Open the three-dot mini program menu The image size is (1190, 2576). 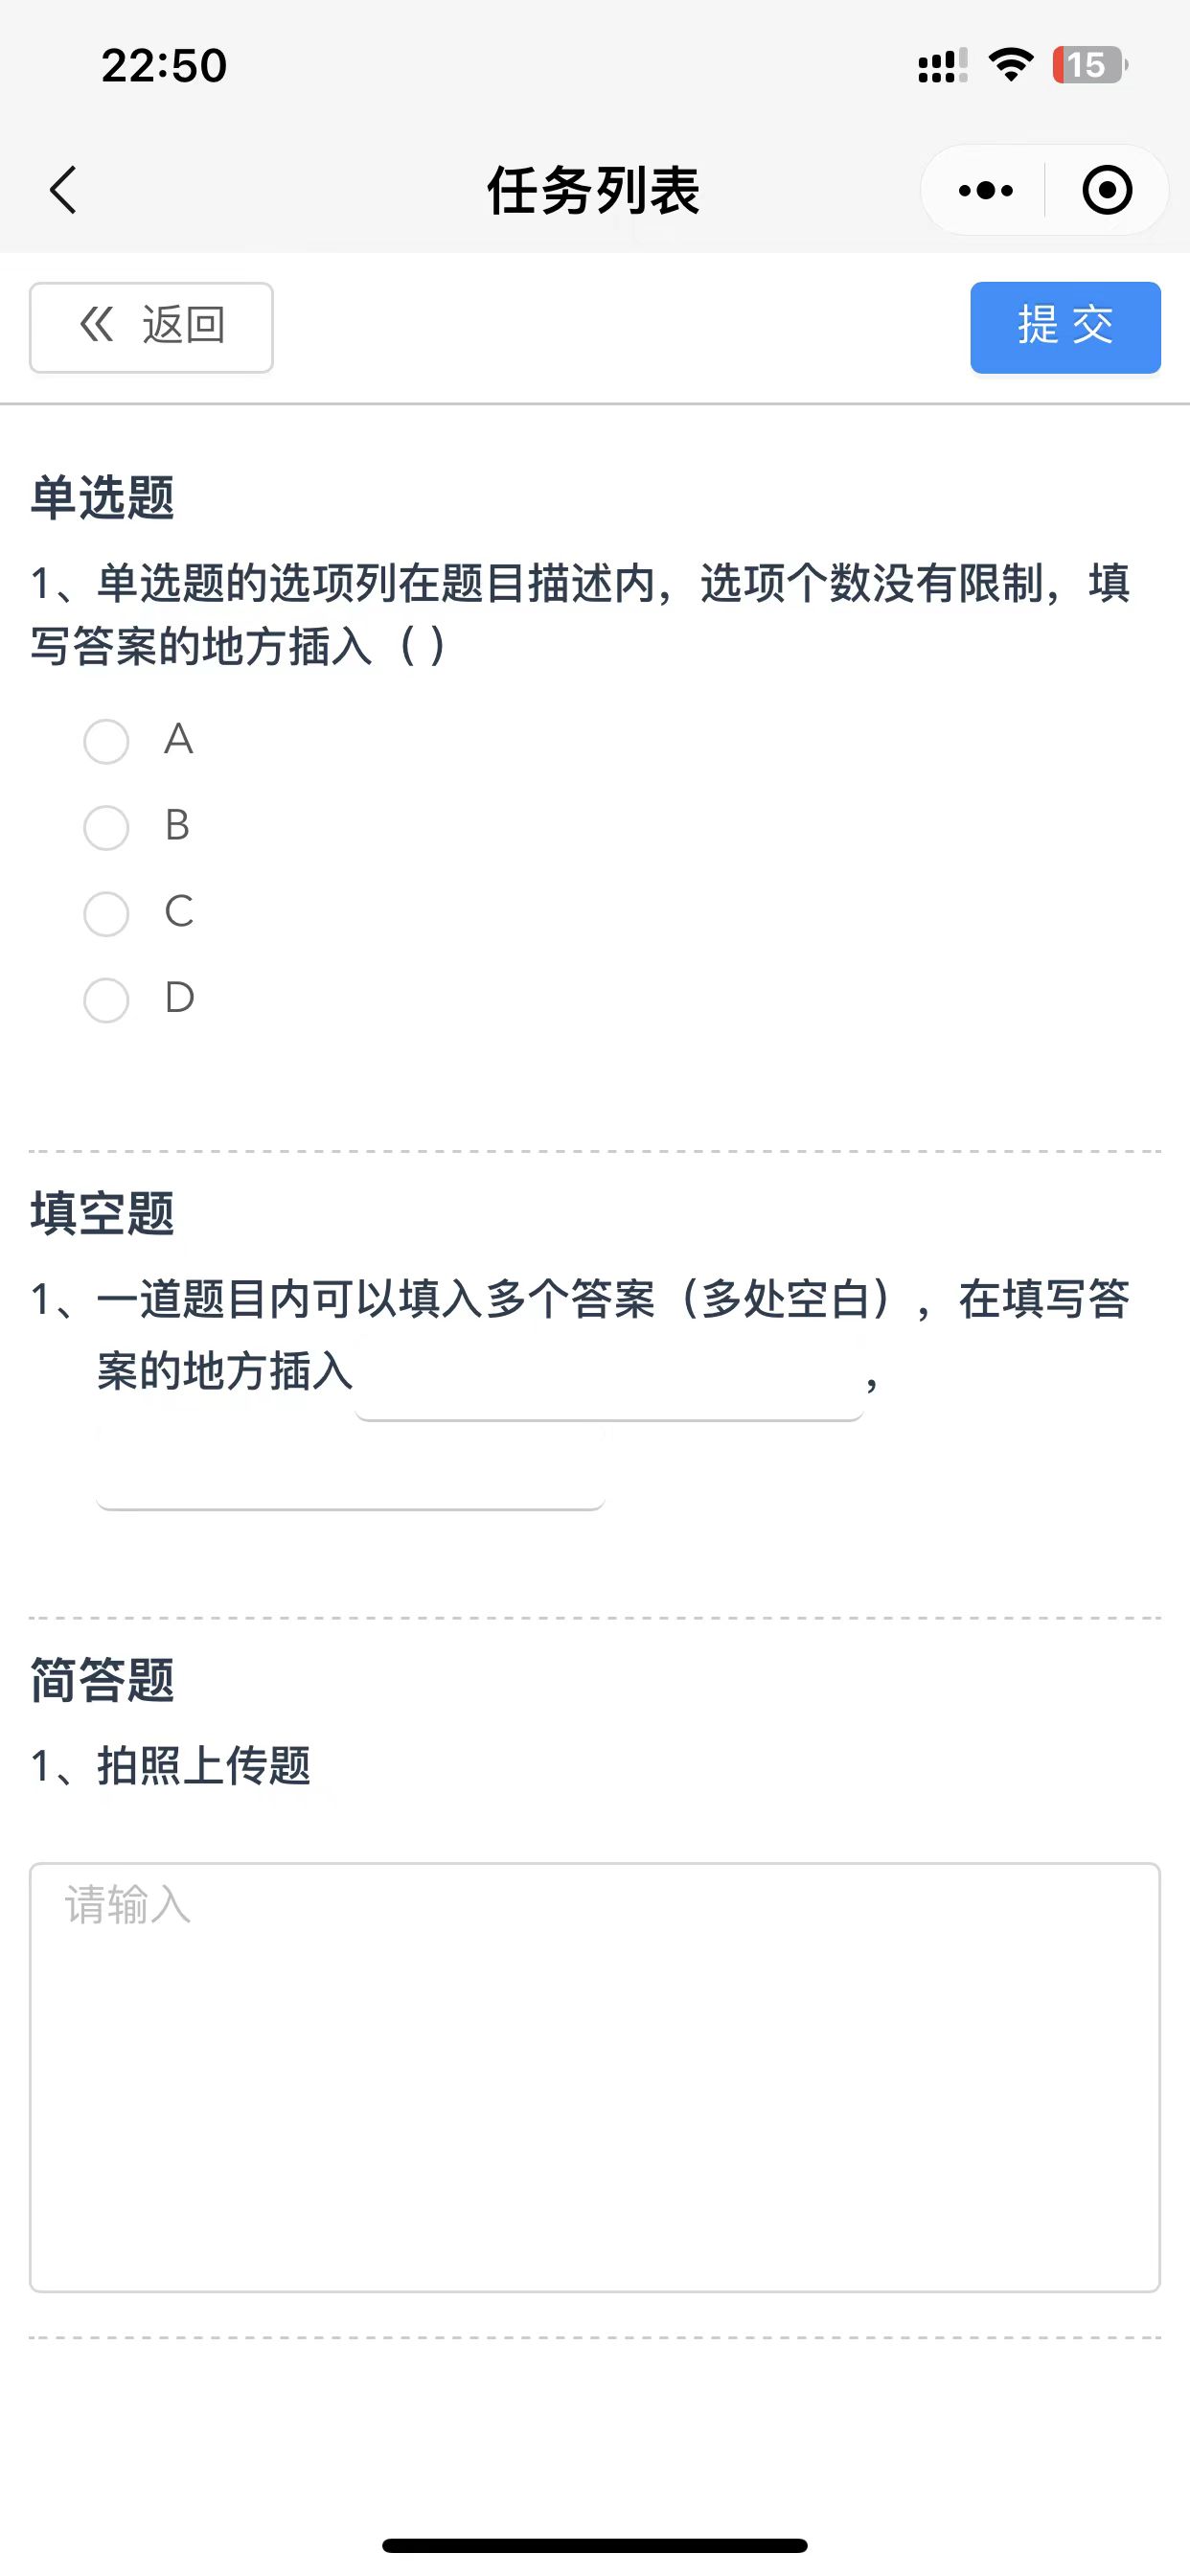tap(985, 190)
